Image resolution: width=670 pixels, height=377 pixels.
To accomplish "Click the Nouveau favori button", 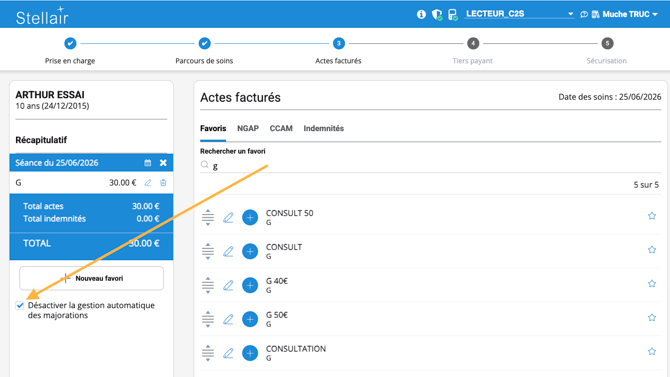I will pyautogui.click(x=91, y=278).
